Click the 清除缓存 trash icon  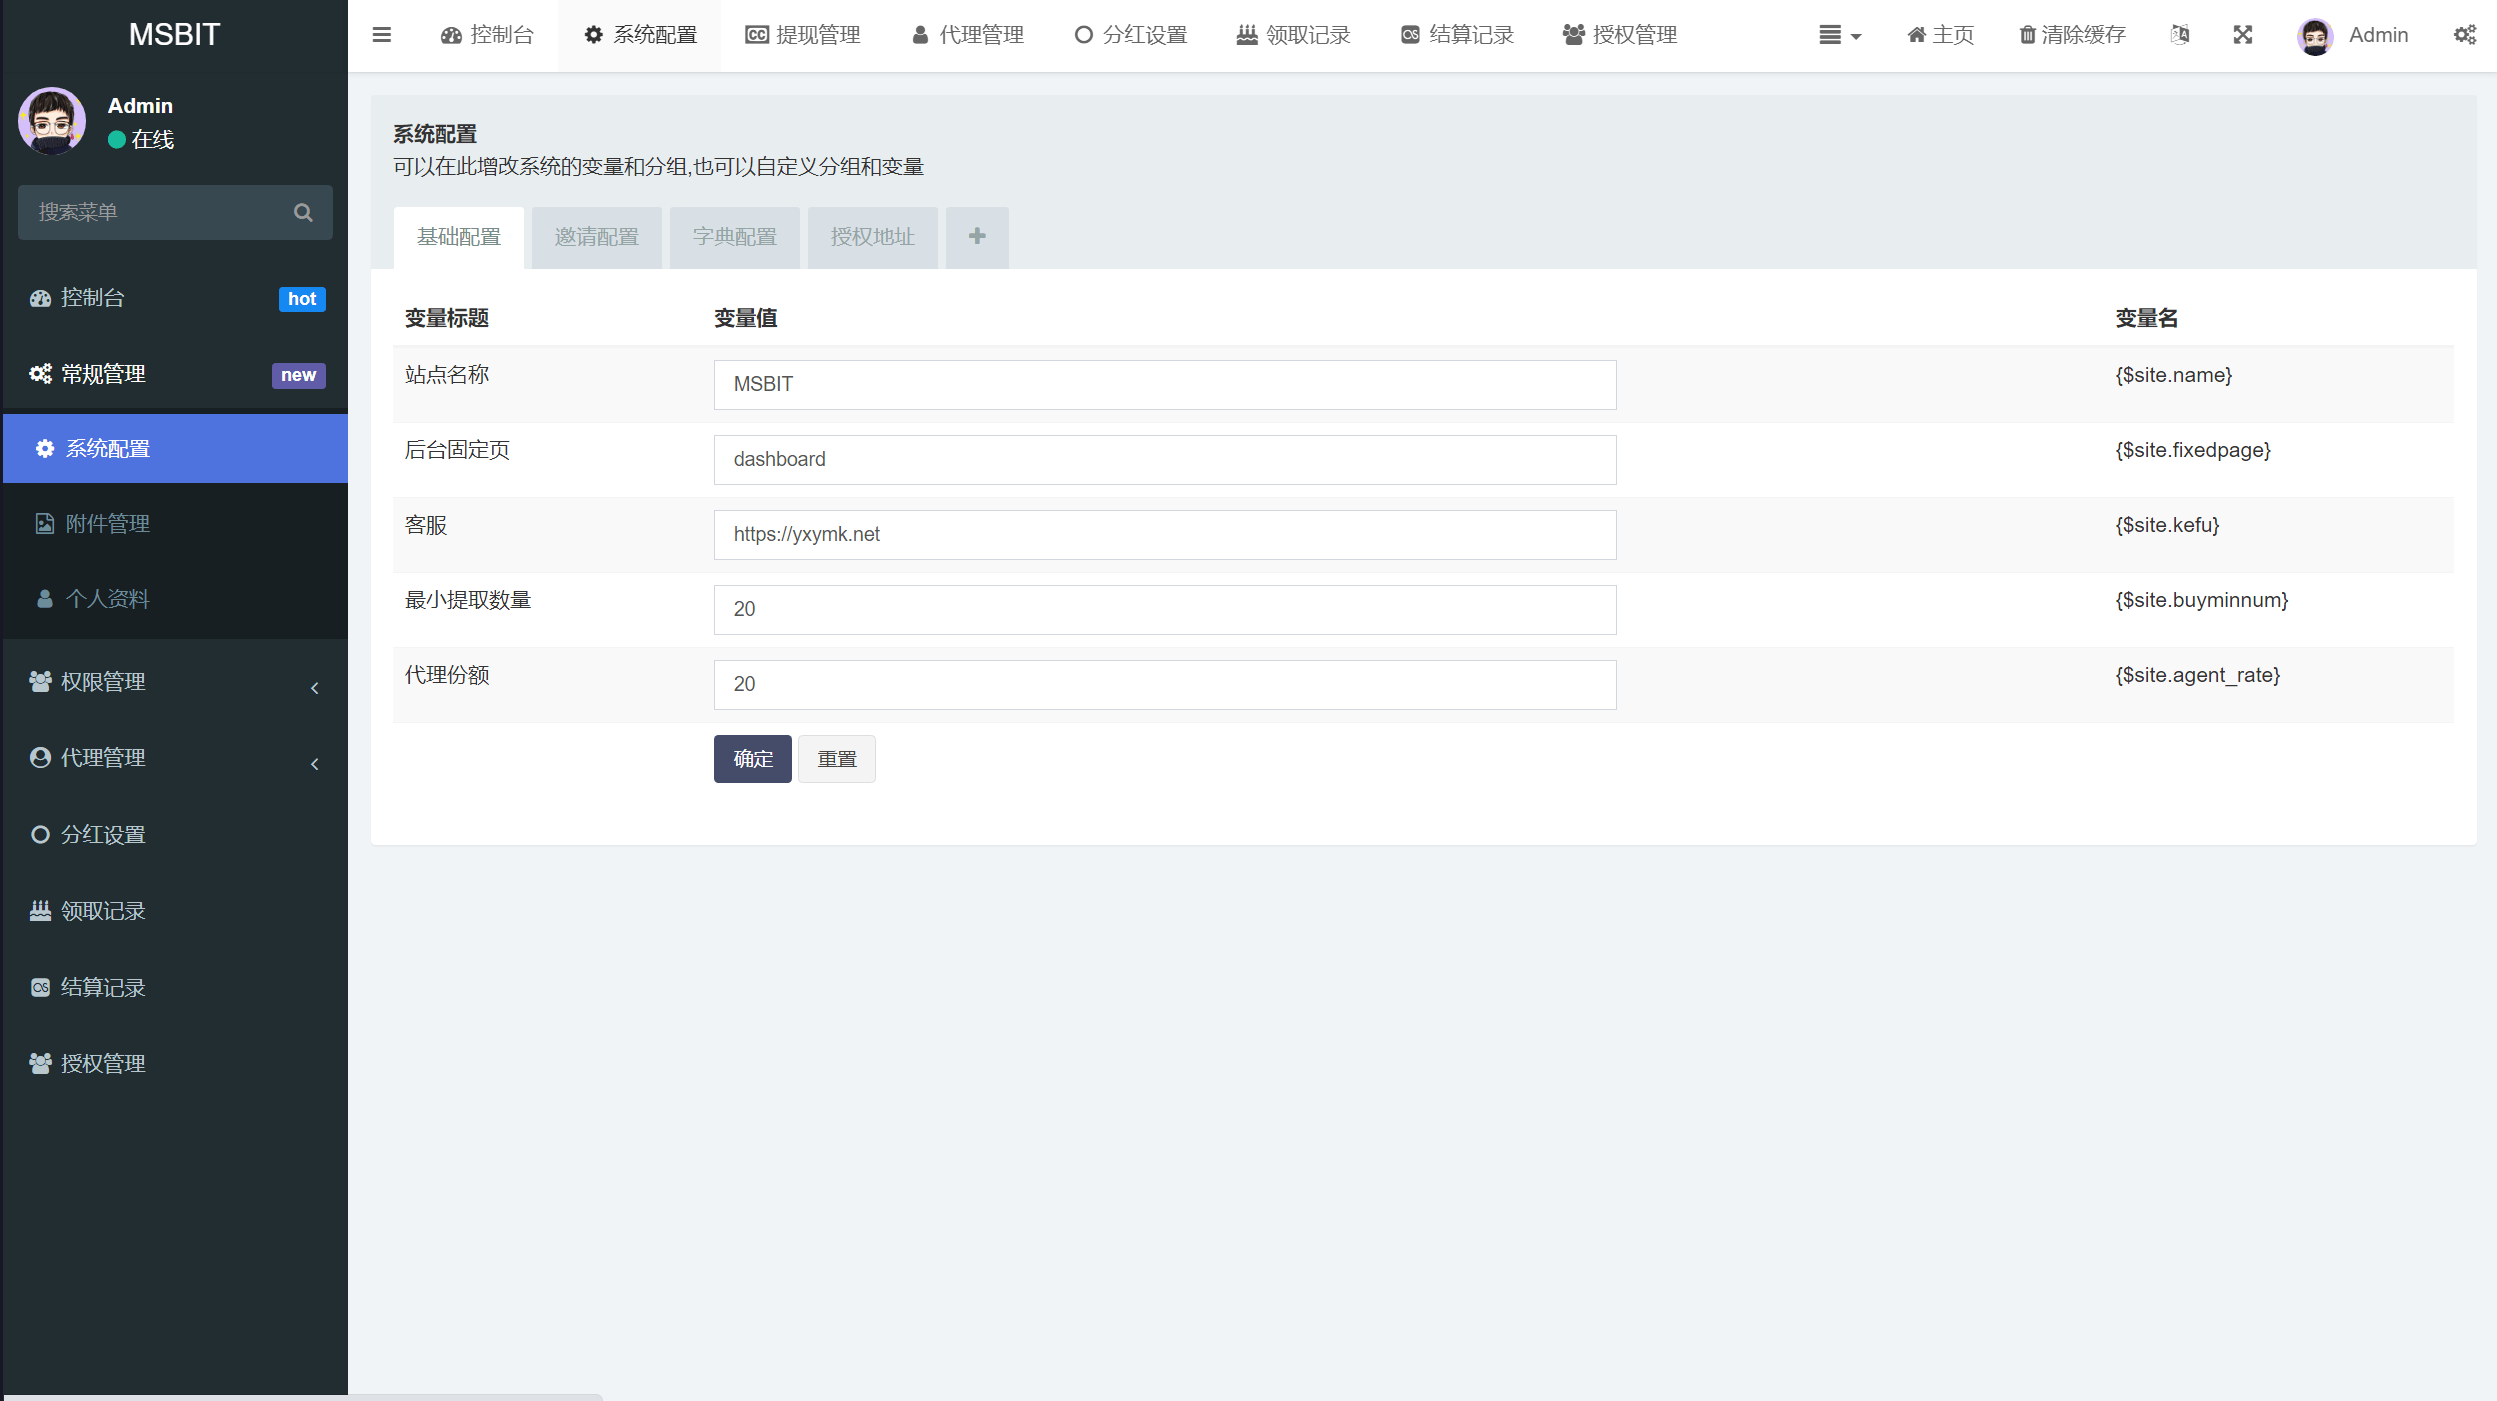point(2027,35)
